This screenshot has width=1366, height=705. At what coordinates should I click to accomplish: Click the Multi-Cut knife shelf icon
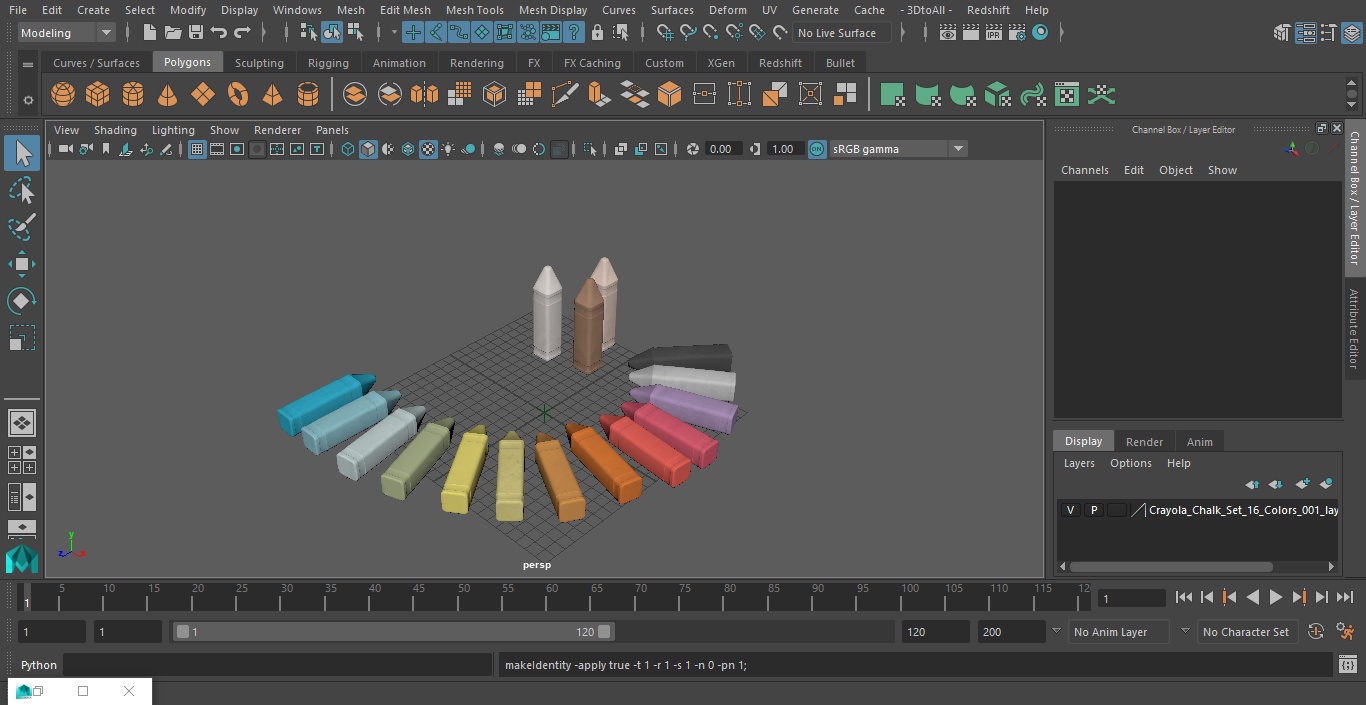tap(564, 95)
